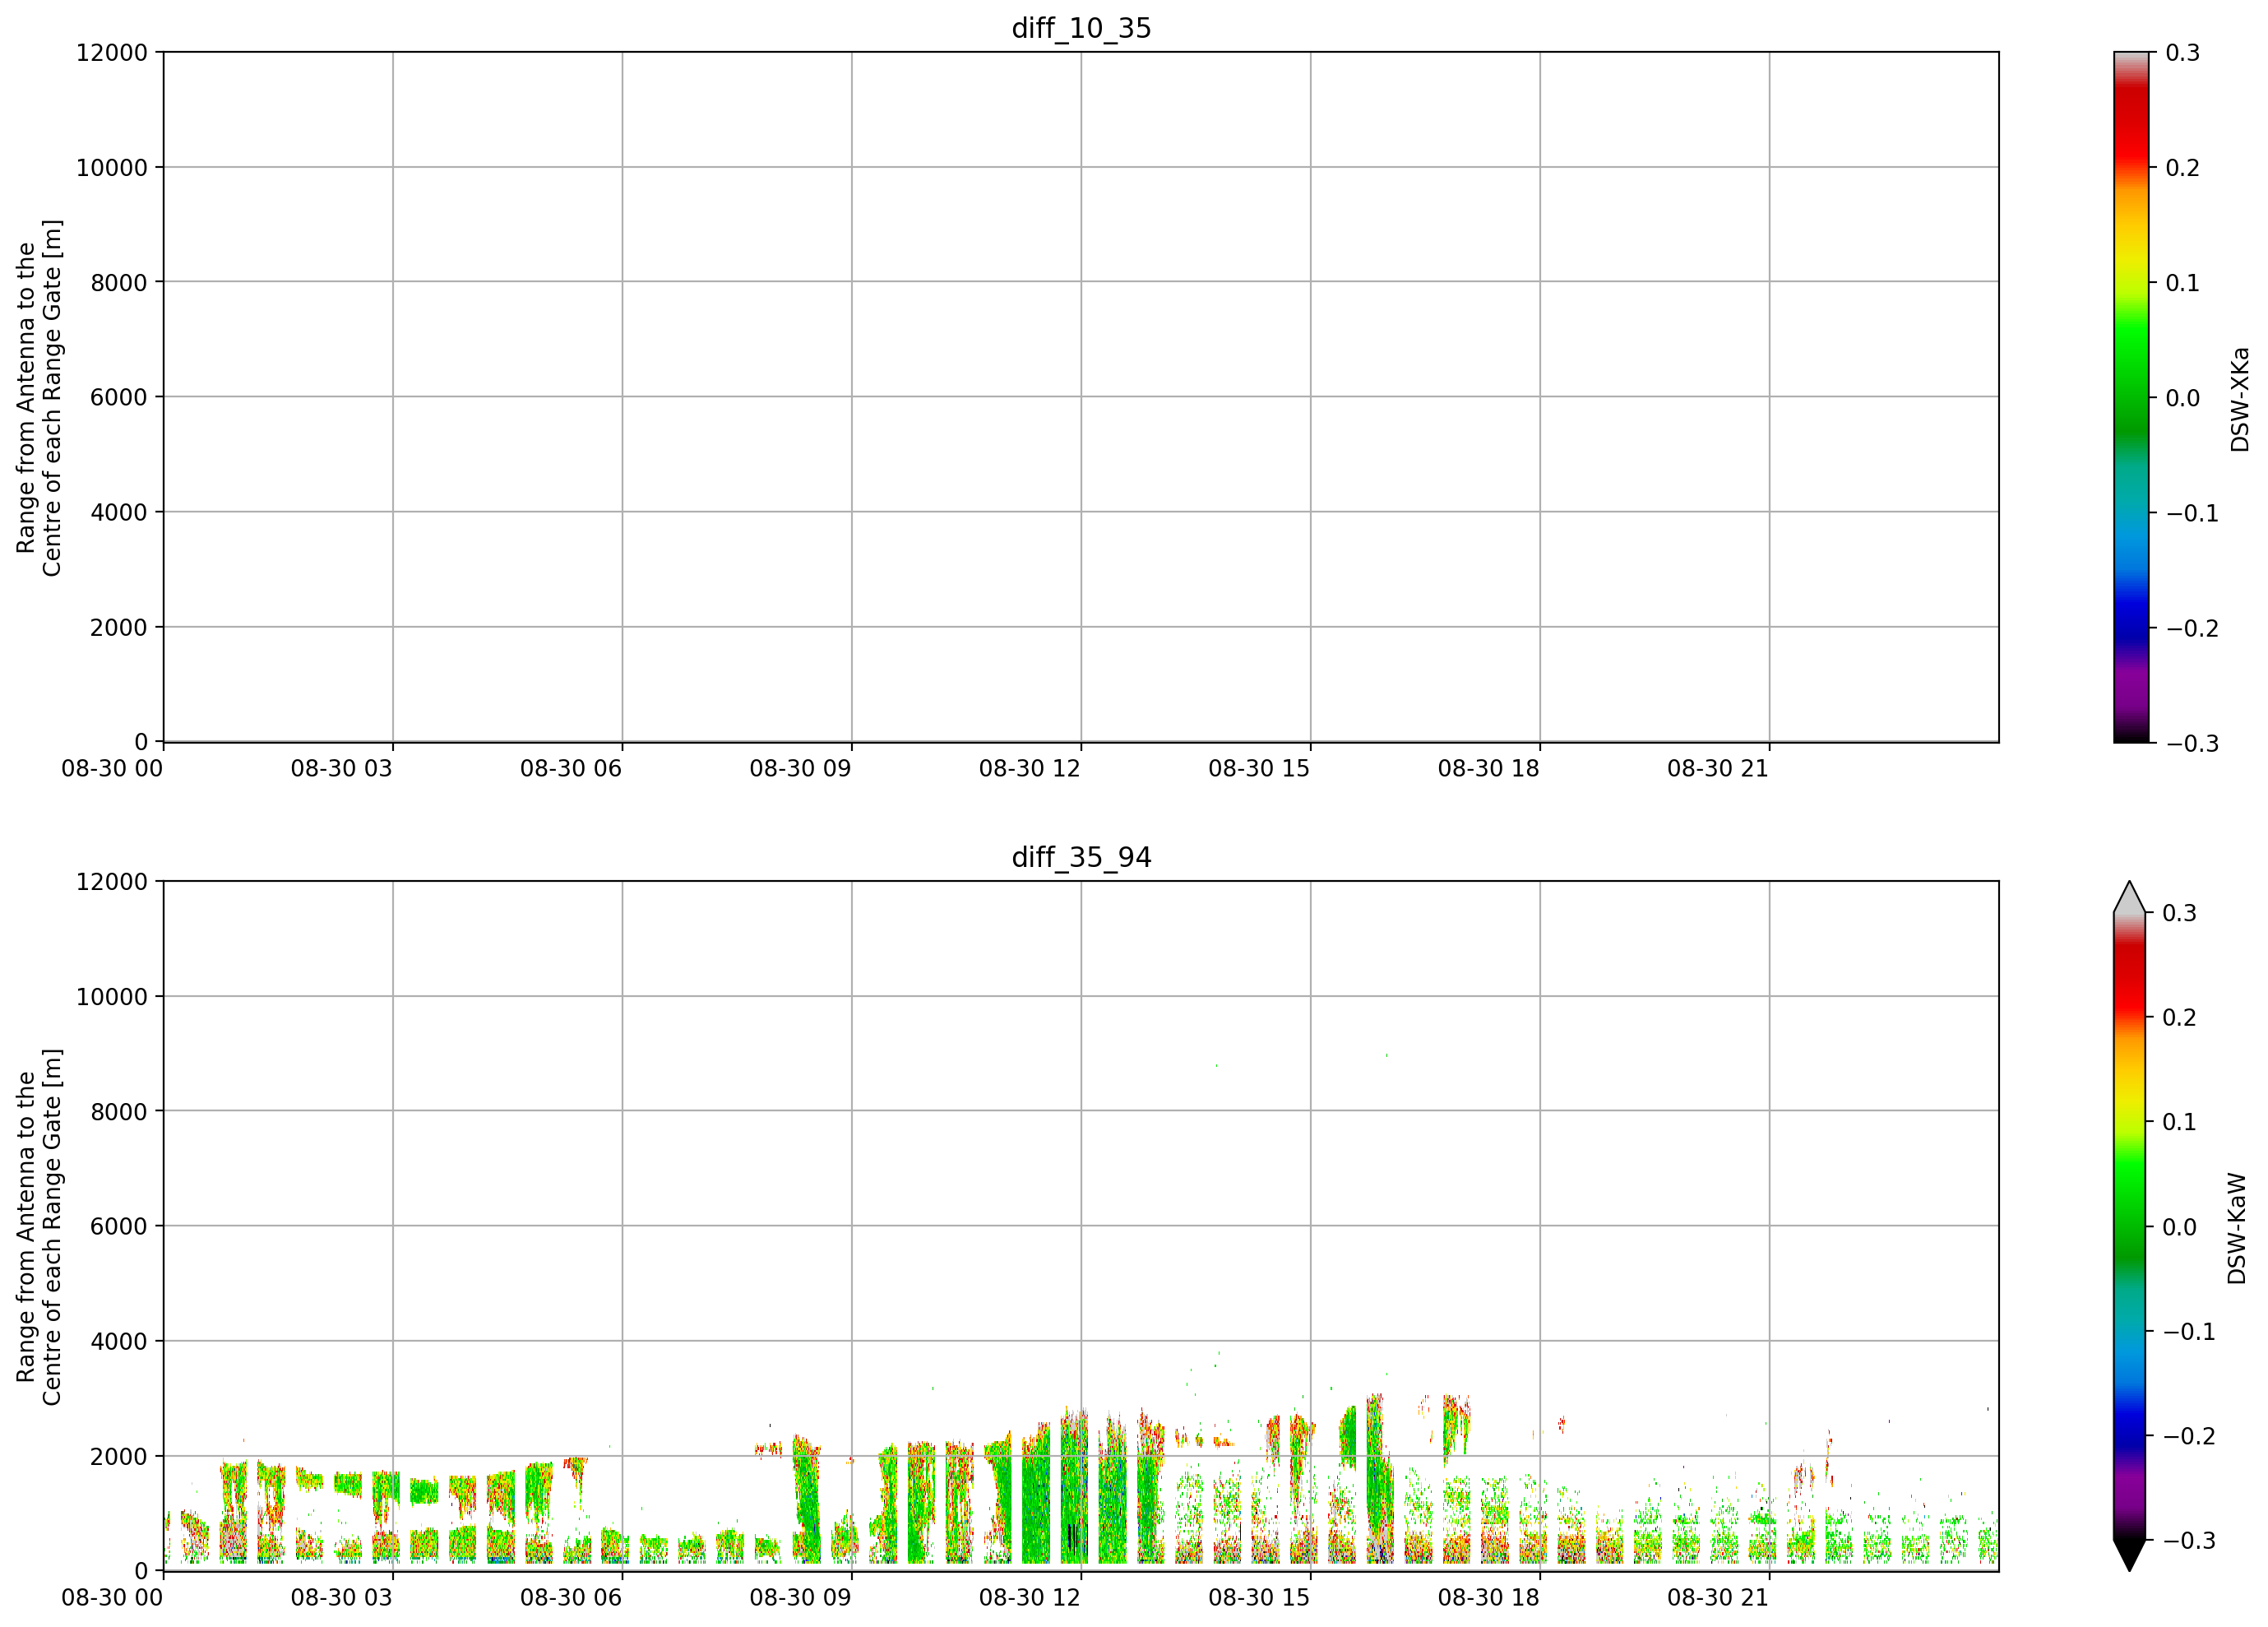Click top plot's '08-30 21' time label
The height and width of the screenshot is (1627, 2268).
(x=1718, y=768)
